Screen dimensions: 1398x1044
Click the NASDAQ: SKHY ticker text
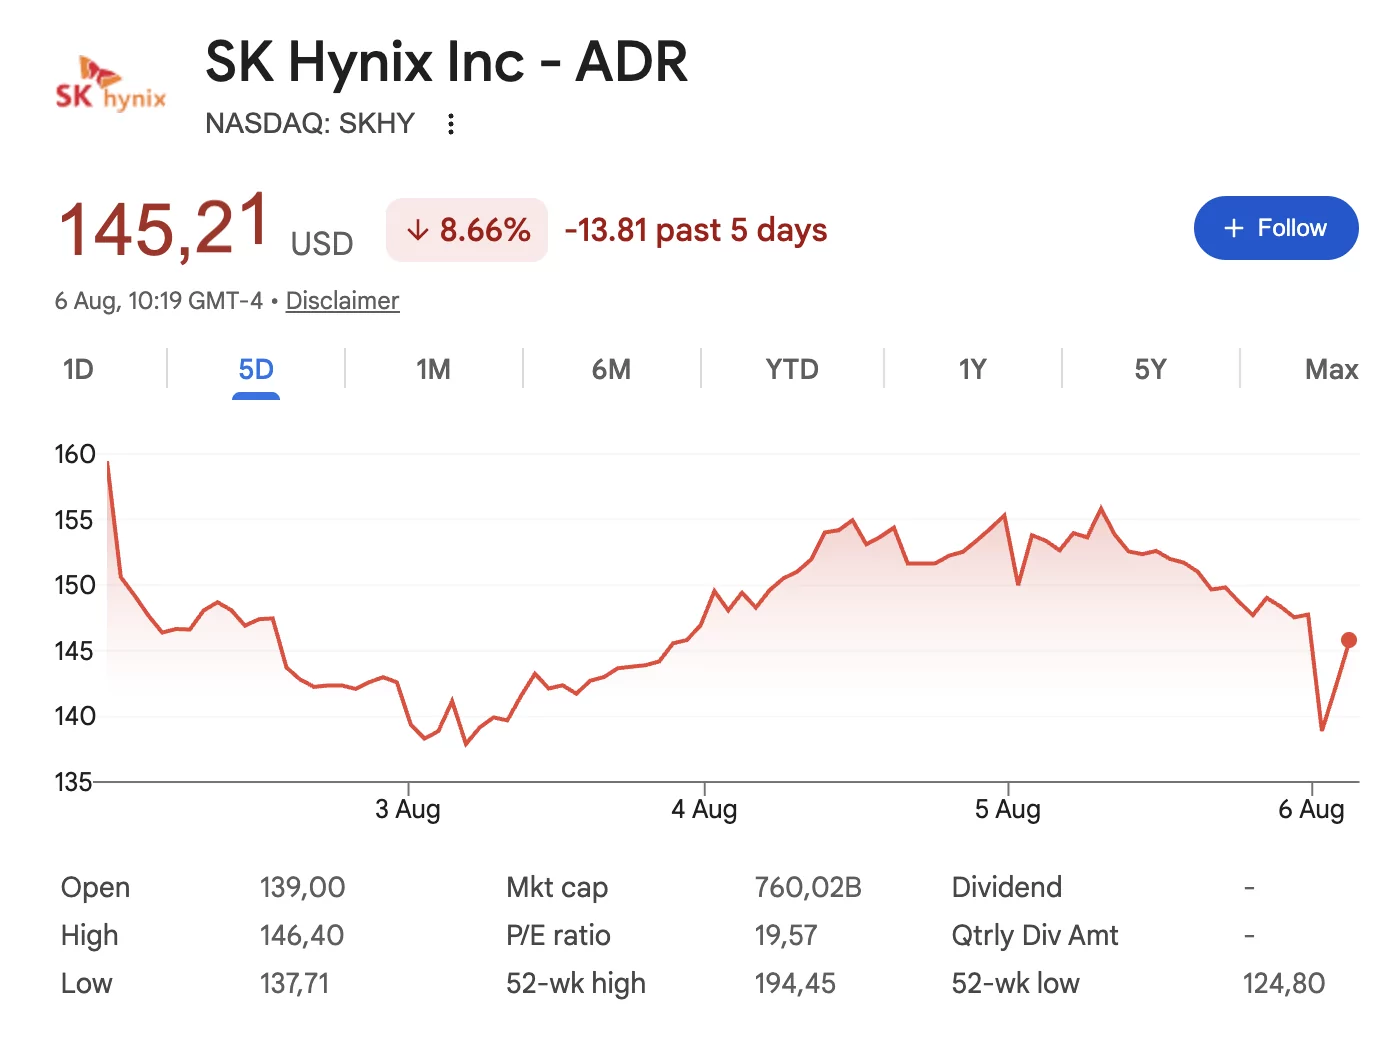tap(310, 124)
